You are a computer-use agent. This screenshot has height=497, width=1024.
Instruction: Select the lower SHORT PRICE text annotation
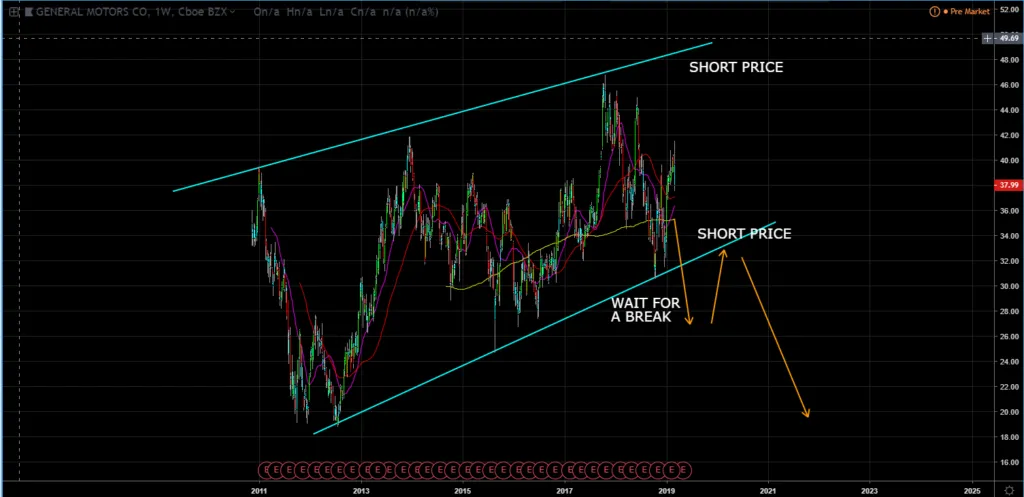point(744,234)
